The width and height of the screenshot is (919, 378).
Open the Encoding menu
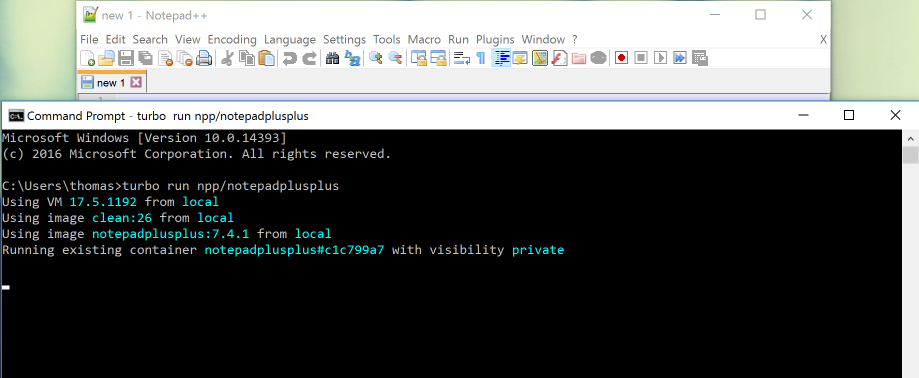tap(232, 39)
